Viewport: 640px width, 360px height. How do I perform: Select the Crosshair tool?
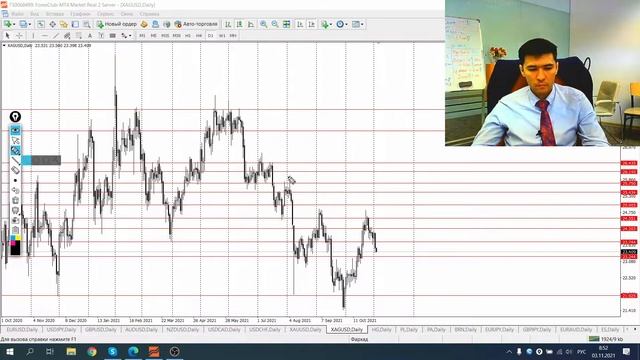point(19,36)
